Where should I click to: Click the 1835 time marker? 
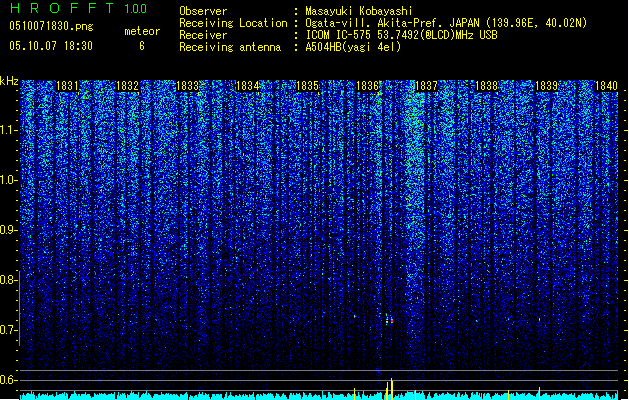[307, 86]
